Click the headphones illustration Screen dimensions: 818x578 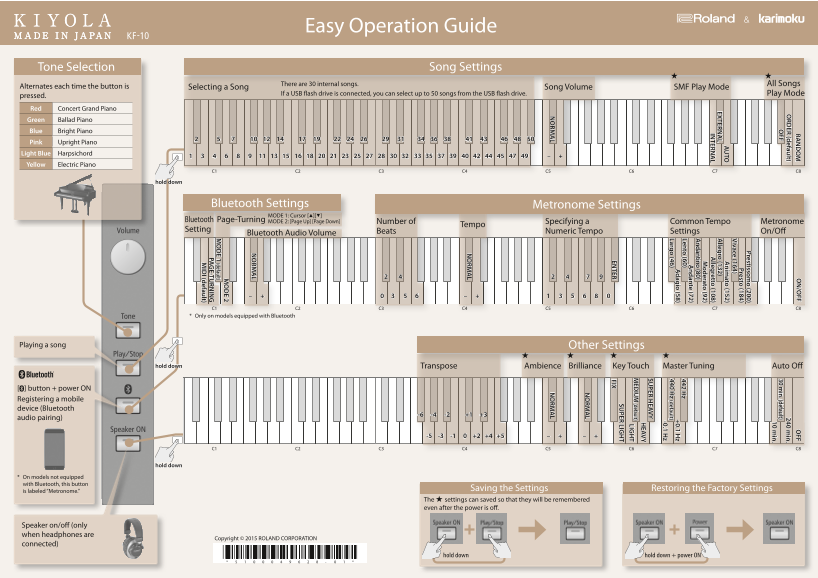pos(133,538)
